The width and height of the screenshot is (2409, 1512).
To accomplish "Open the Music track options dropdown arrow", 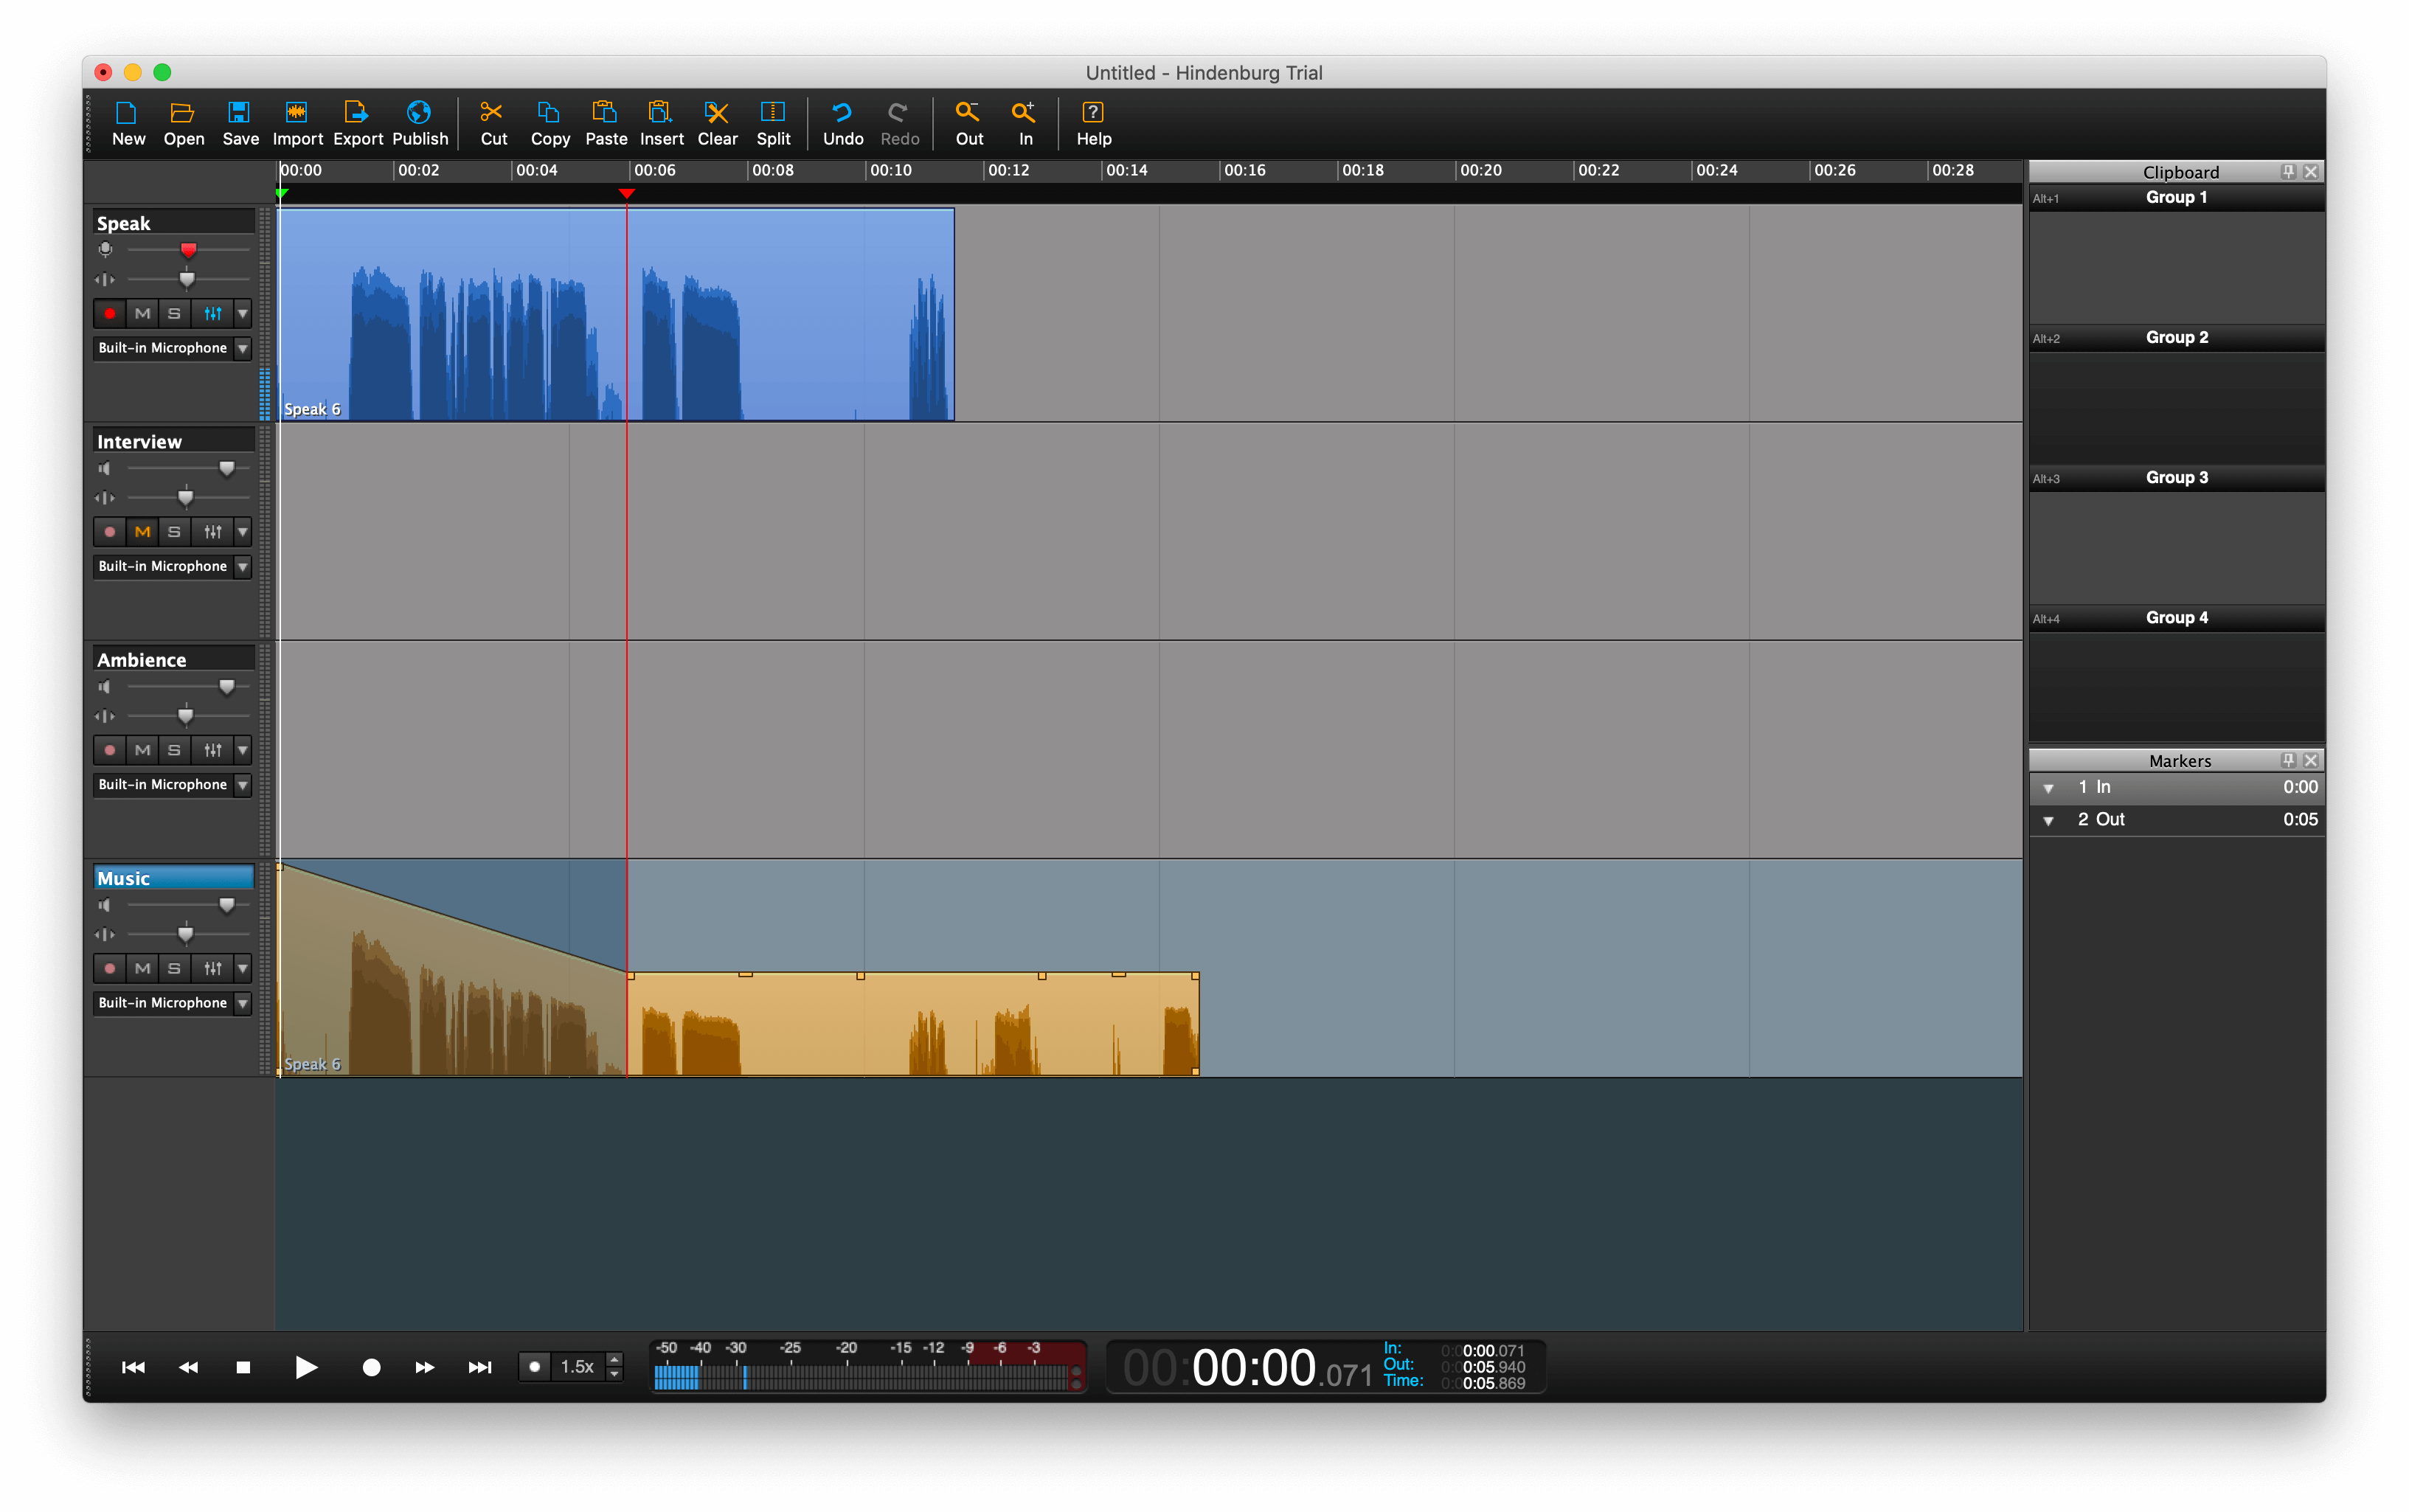I will [243, 968].
